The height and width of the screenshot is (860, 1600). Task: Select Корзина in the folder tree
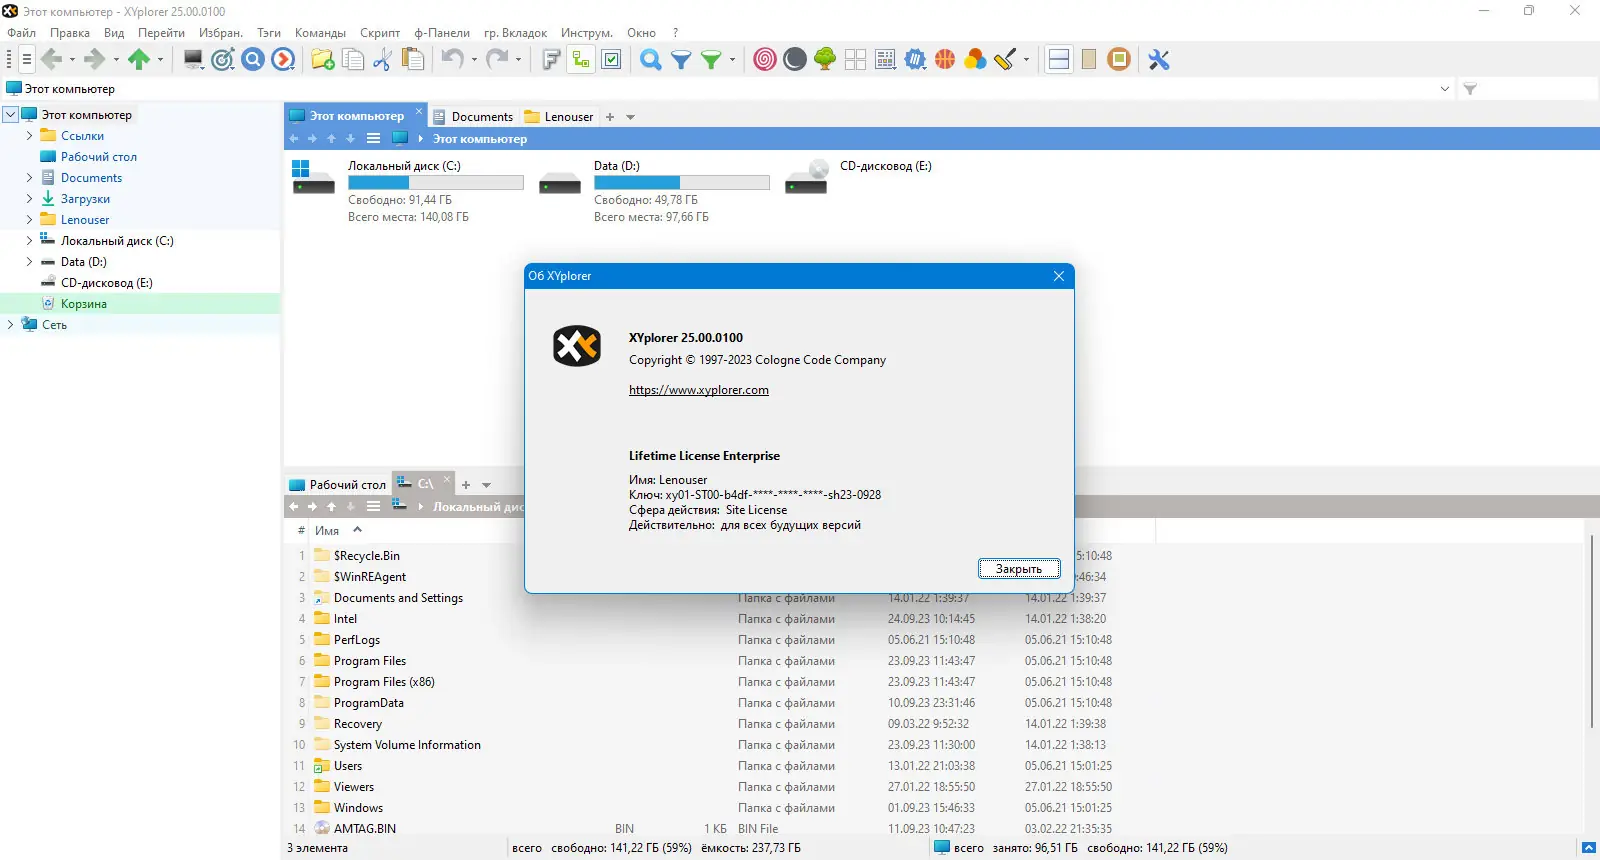click(x=84, y=304)
